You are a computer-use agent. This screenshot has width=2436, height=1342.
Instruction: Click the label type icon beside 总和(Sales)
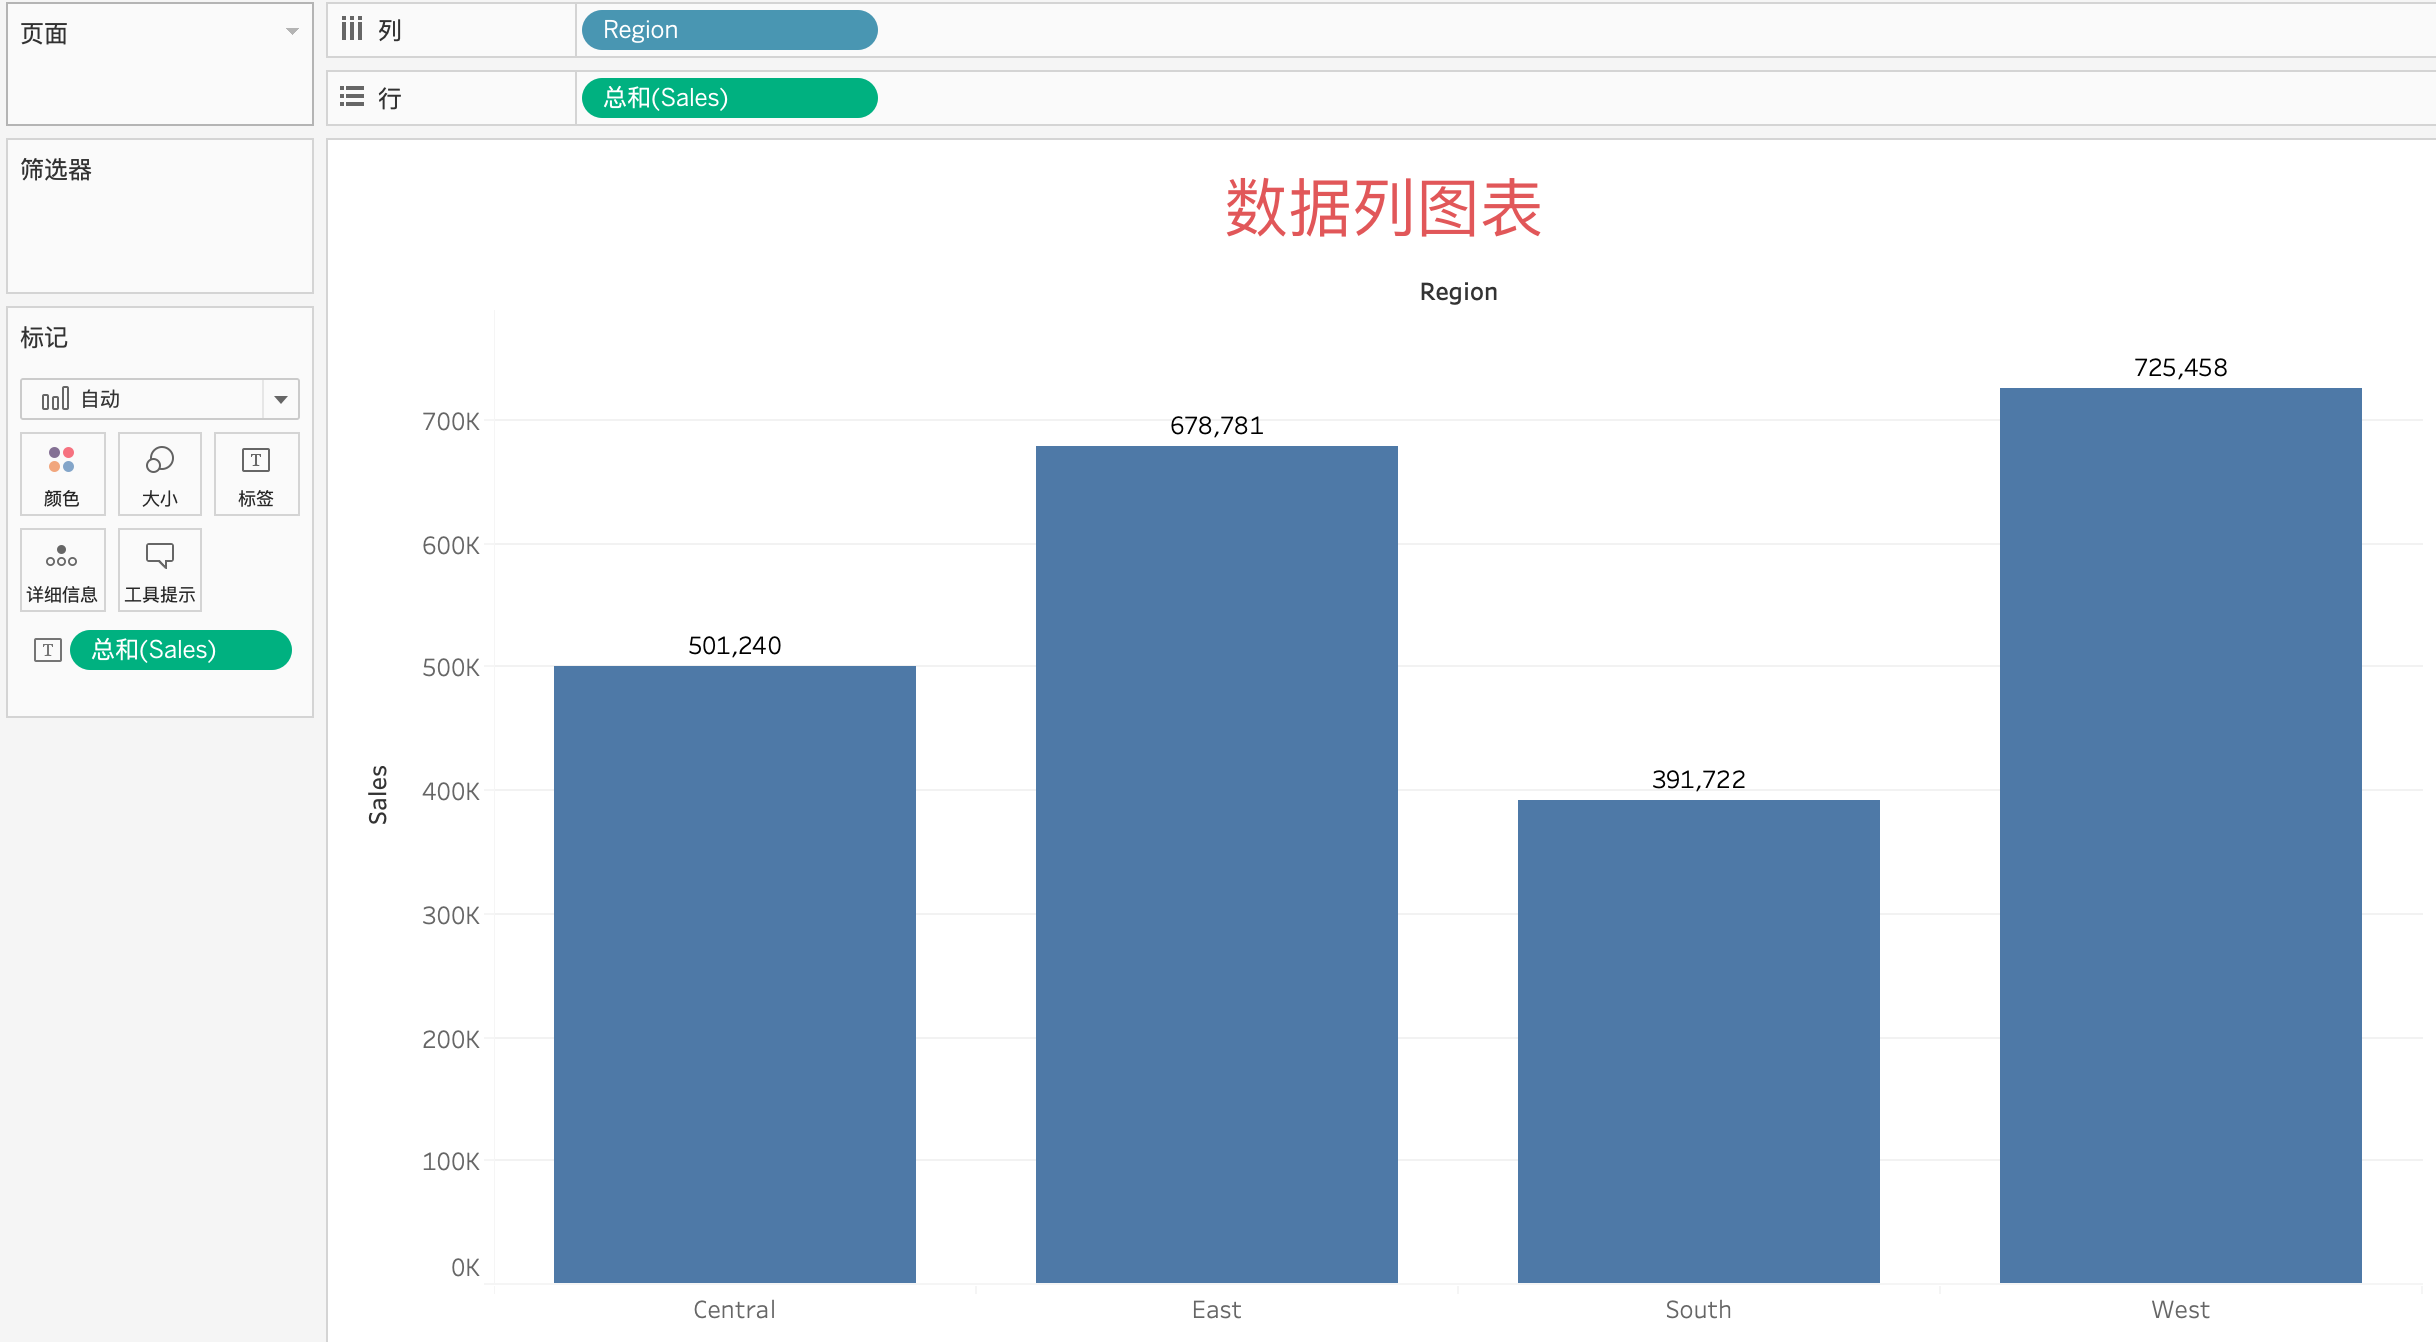point(48,650)
